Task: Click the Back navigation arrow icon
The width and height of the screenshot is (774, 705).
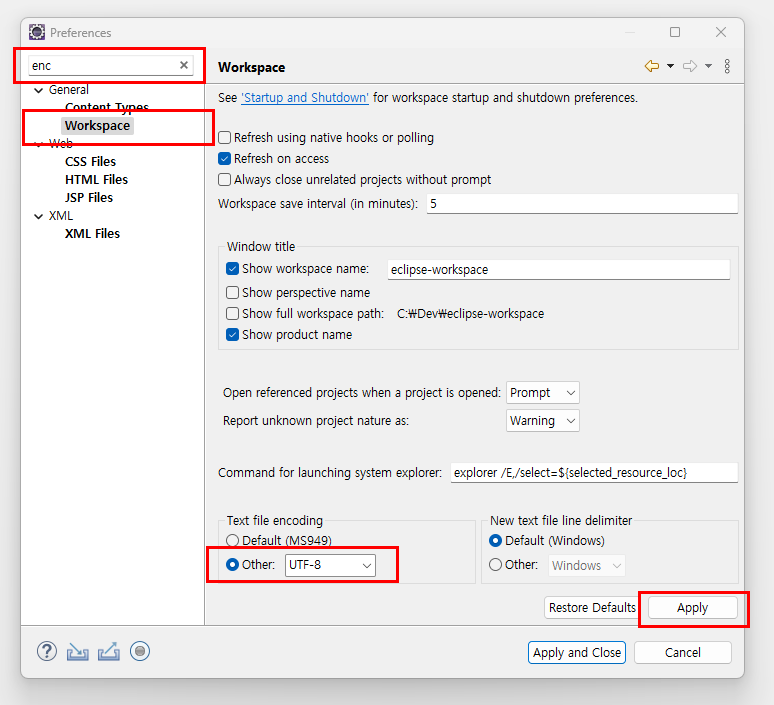Action: coord(652,66)
